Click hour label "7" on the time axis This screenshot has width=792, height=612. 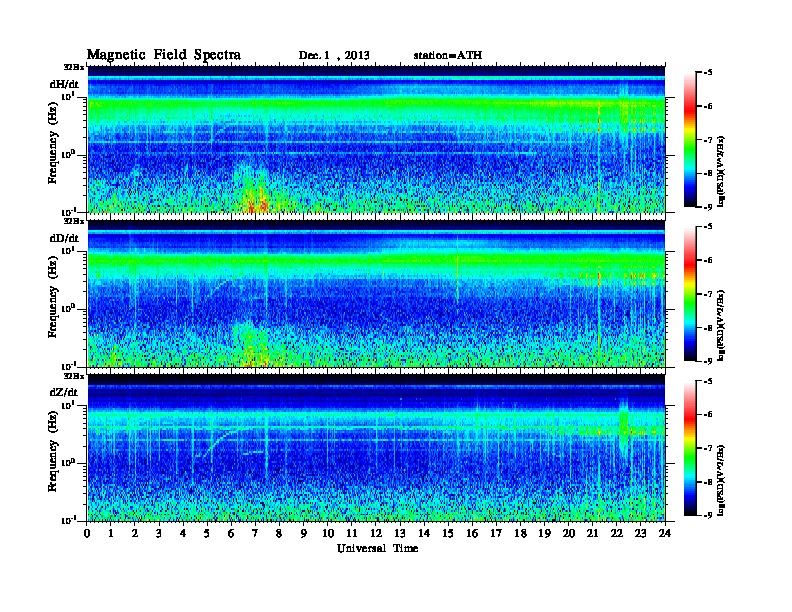tap(255, 533)
